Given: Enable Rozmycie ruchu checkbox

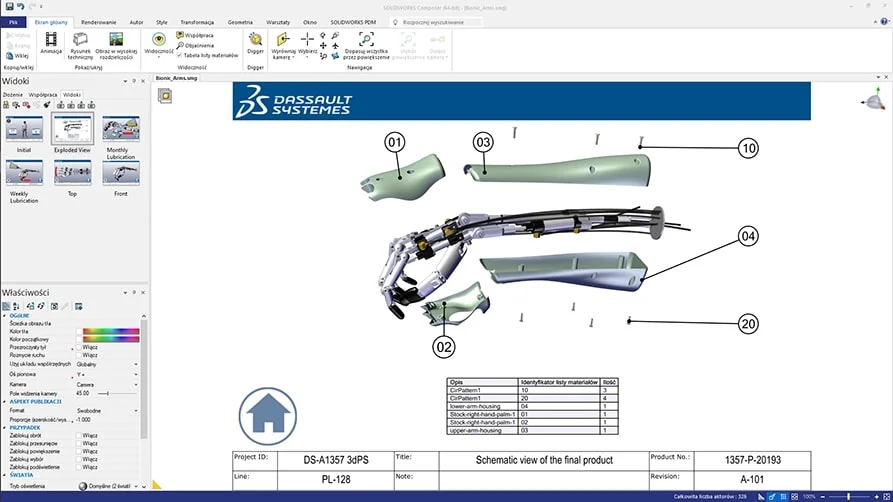Looking at the screenshot, I should pos(79,355).
